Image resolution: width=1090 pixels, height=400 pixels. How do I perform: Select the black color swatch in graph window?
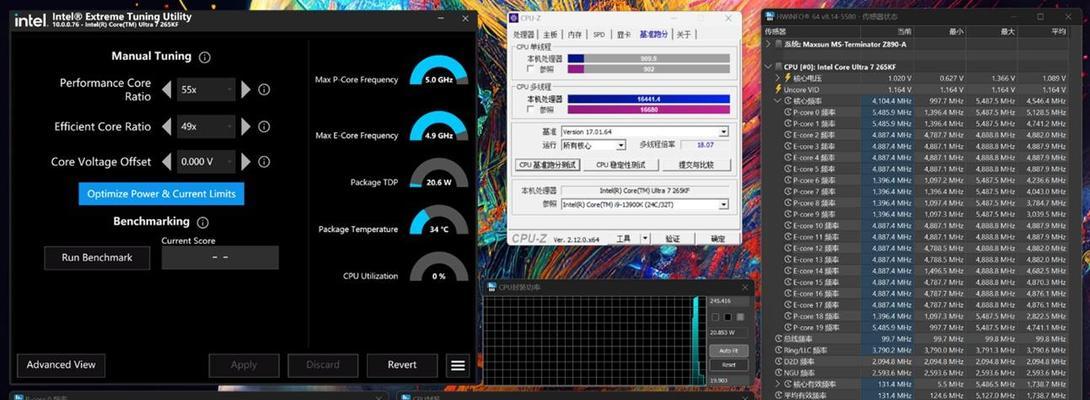(x=727, y=317)
